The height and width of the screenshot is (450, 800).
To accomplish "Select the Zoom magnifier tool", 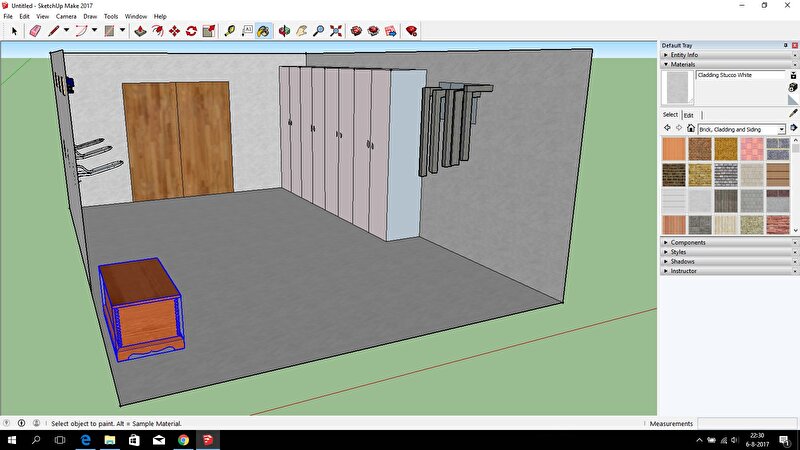I will pos(318,31).
